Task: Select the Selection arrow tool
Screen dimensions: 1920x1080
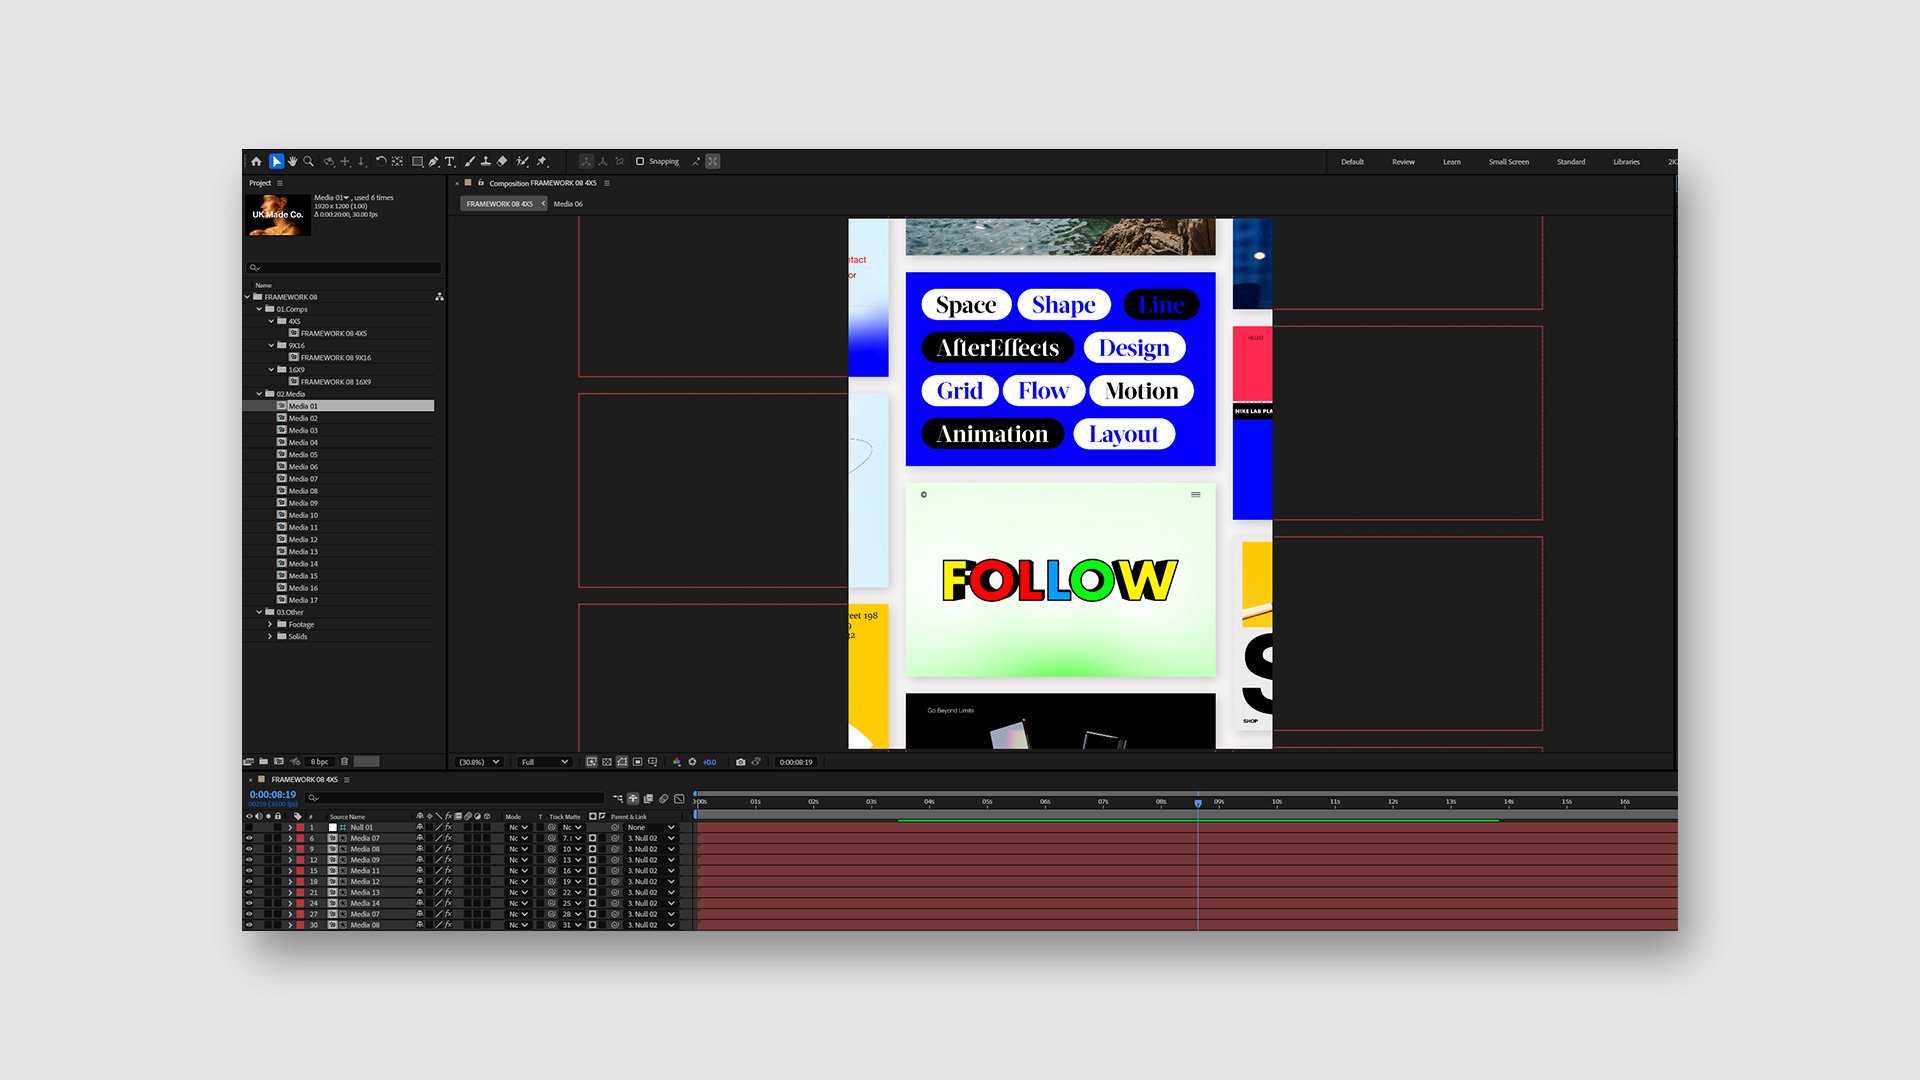Action: click(x=276, y=161)
